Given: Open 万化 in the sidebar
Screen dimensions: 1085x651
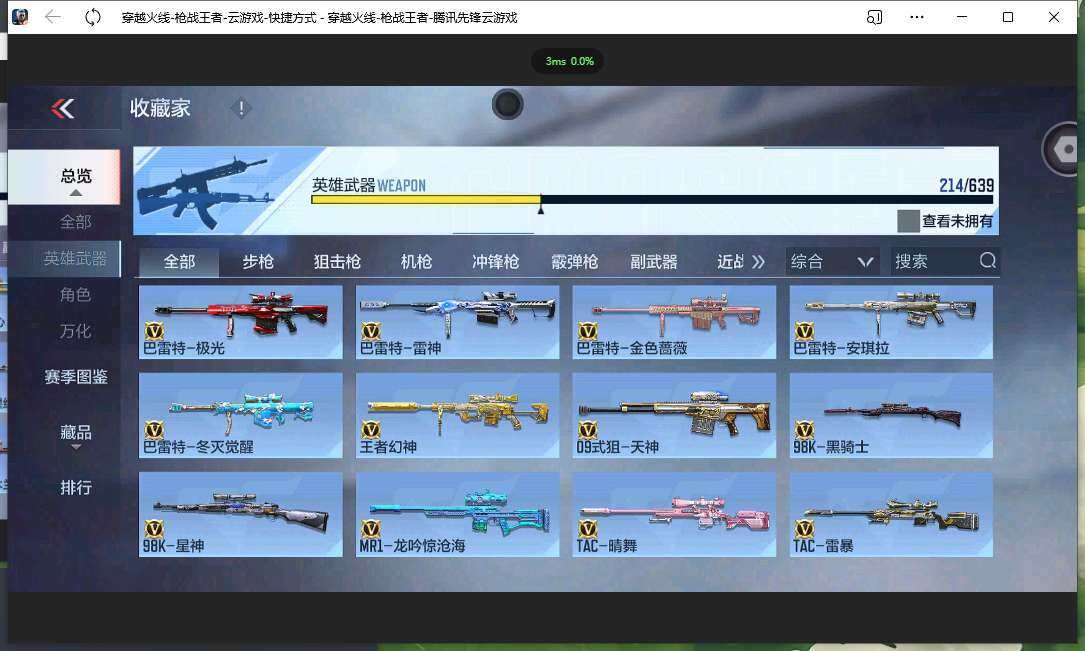Looking at the screenshot, I should tap(75, 331).
